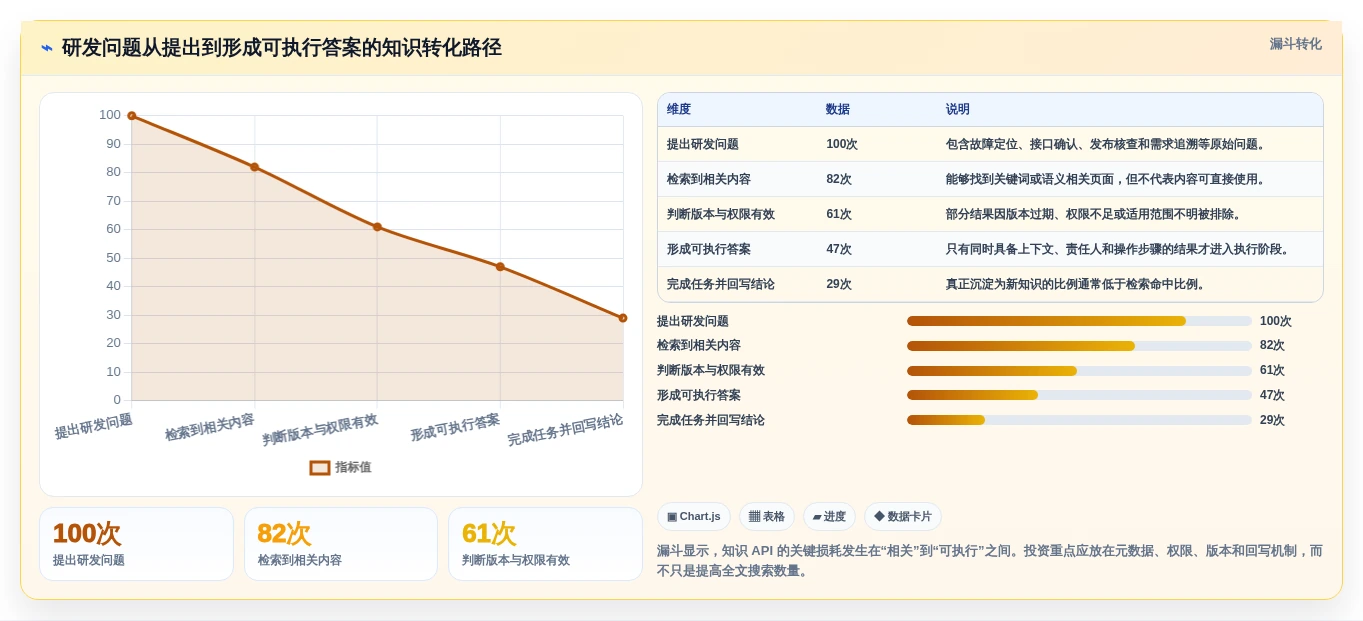Click the 82次 cell in the table

pyautogui.click(x=839, y=179)
